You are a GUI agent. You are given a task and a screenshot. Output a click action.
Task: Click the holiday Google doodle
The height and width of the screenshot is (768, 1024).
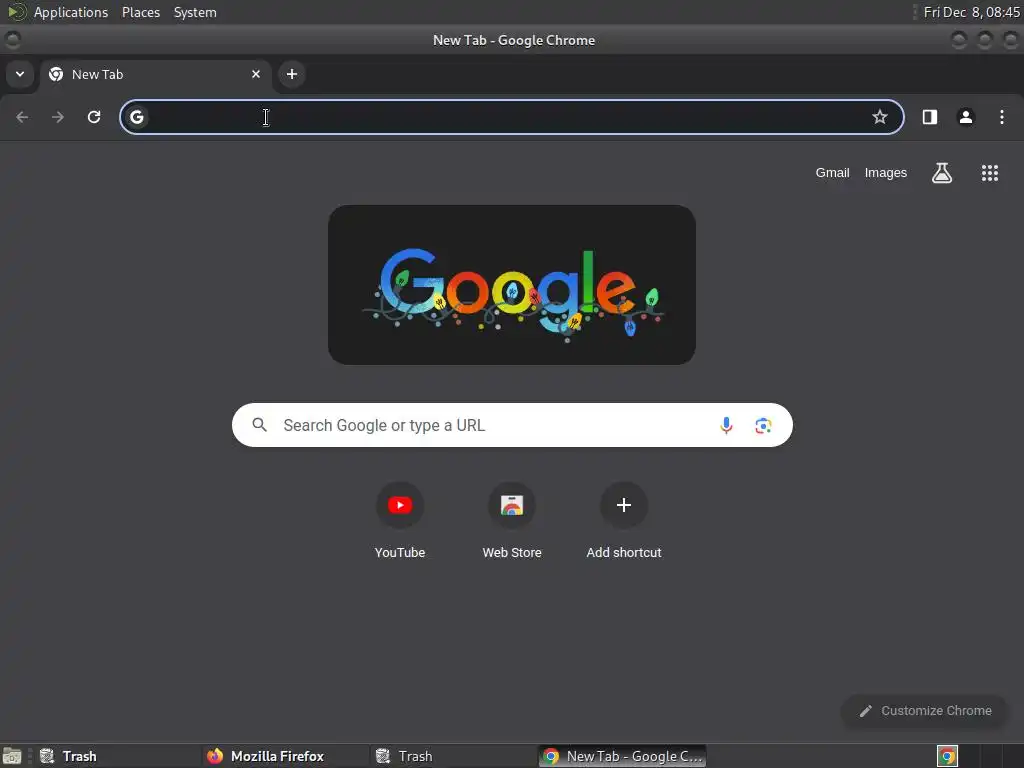click(x=512, y=285)
